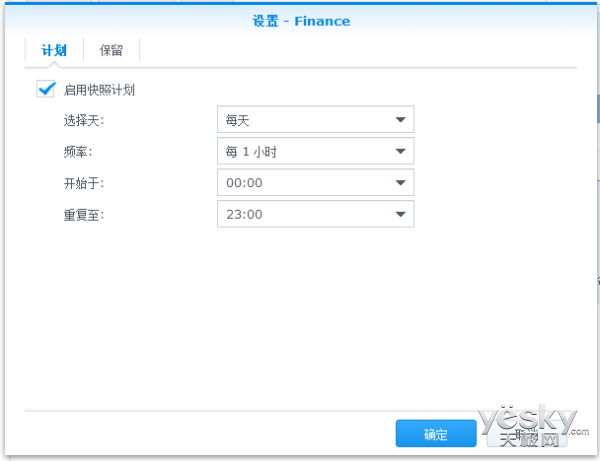Image resolution: width=600 pixels, height=461 pixels.
Task: Click the arrow icon of 重复至 dropdown
Action: [400, 213]
